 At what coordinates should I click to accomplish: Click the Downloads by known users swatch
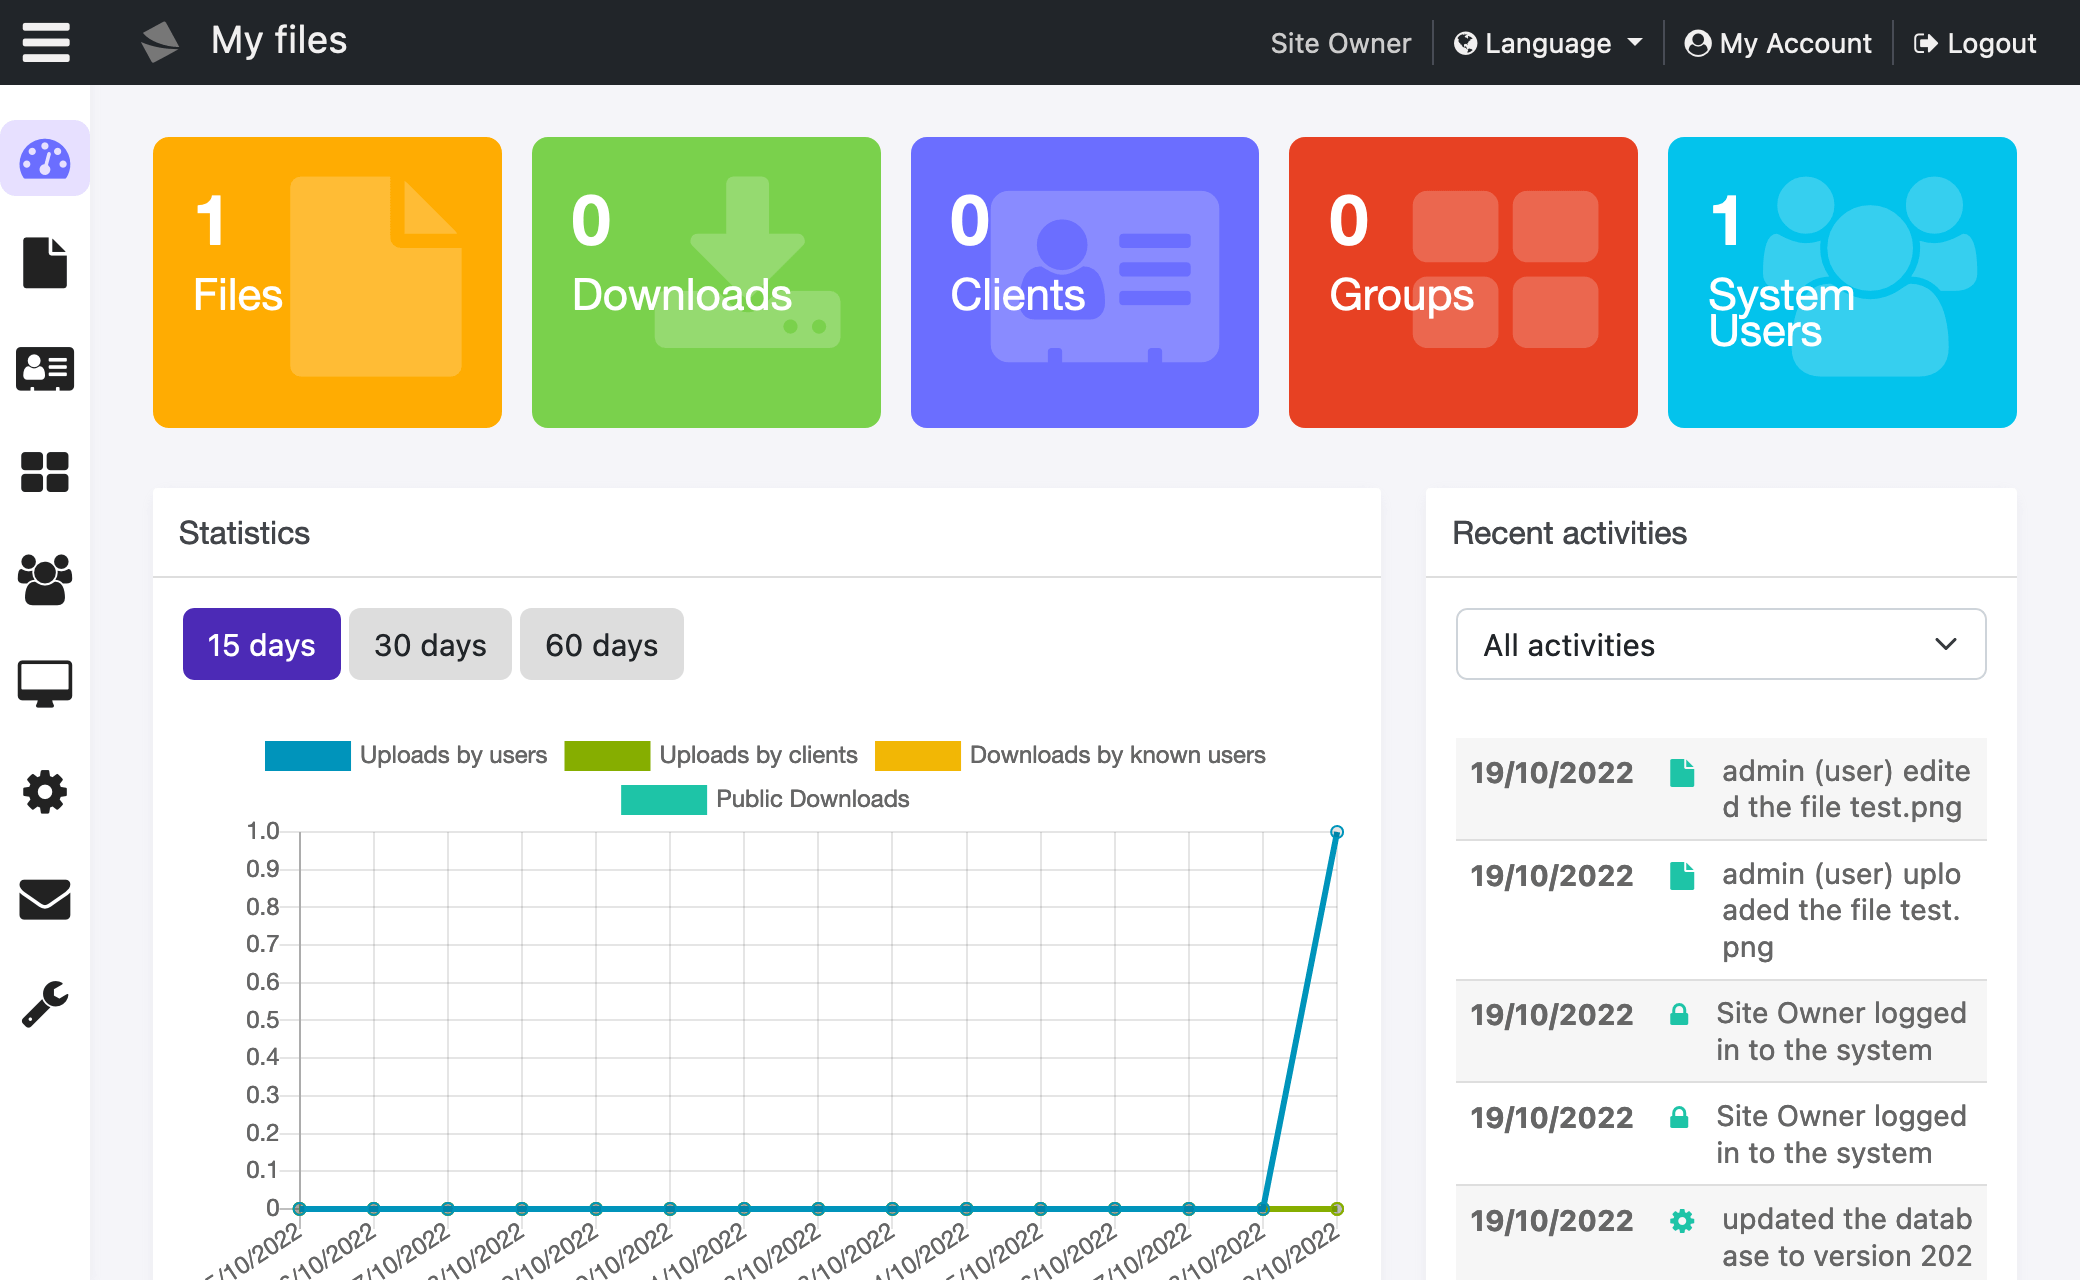click(917, 755)
